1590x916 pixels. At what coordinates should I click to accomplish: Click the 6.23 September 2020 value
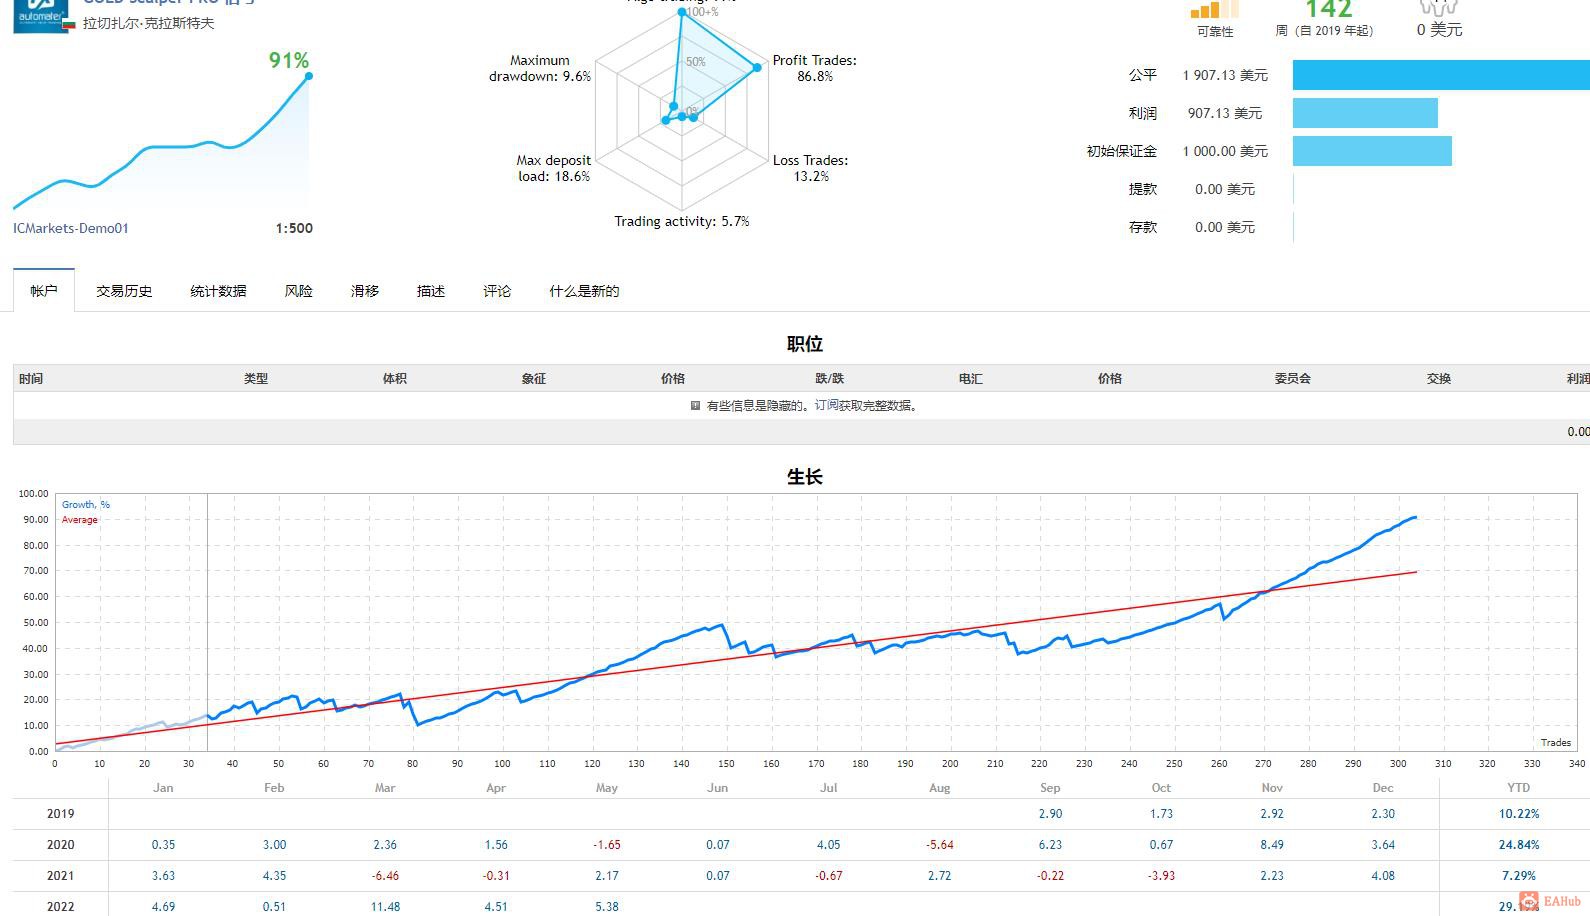tap(1050, 845)
